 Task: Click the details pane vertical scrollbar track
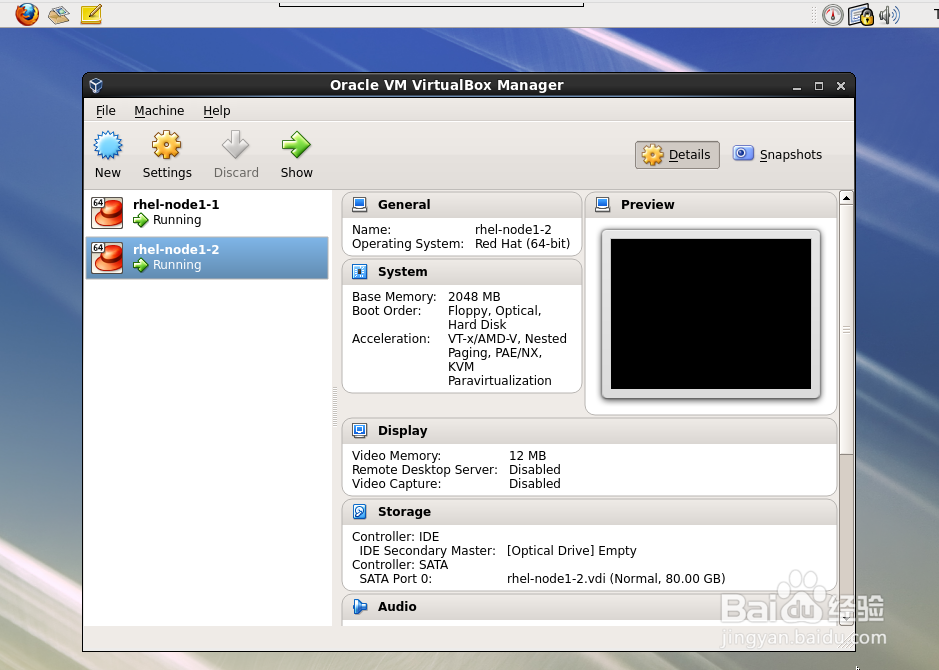click(846, 533)
